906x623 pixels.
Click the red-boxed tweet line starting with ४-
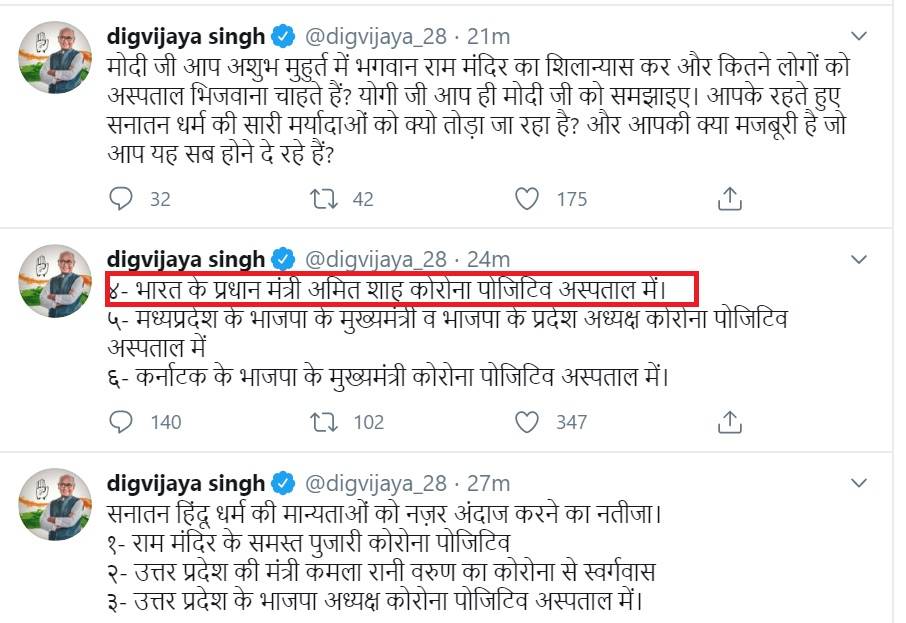click(x=400, y=290)
